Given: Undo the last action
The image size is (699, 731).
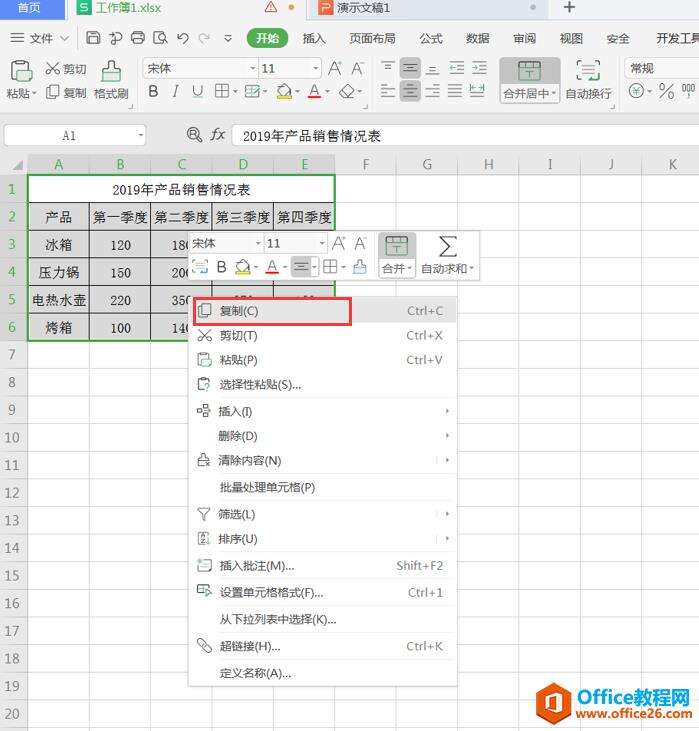Looking at the screenshot, I should point(183,38).
